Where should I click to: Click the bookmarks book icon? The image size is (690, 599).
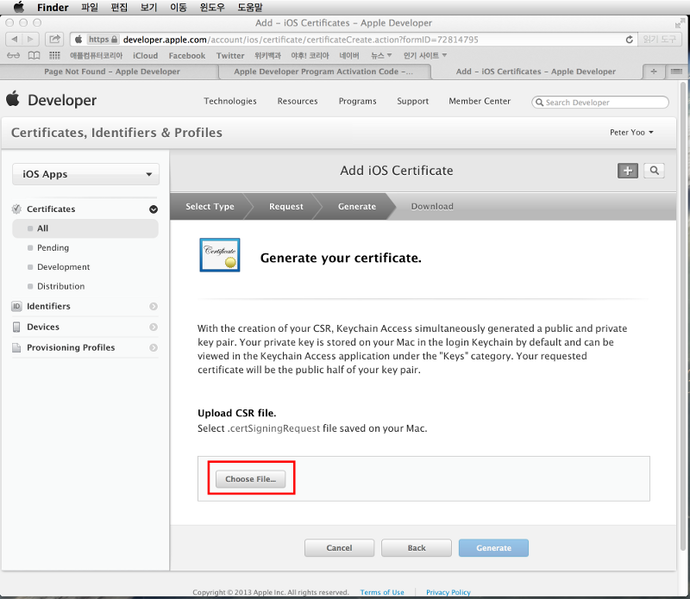[x=35, y=56]
